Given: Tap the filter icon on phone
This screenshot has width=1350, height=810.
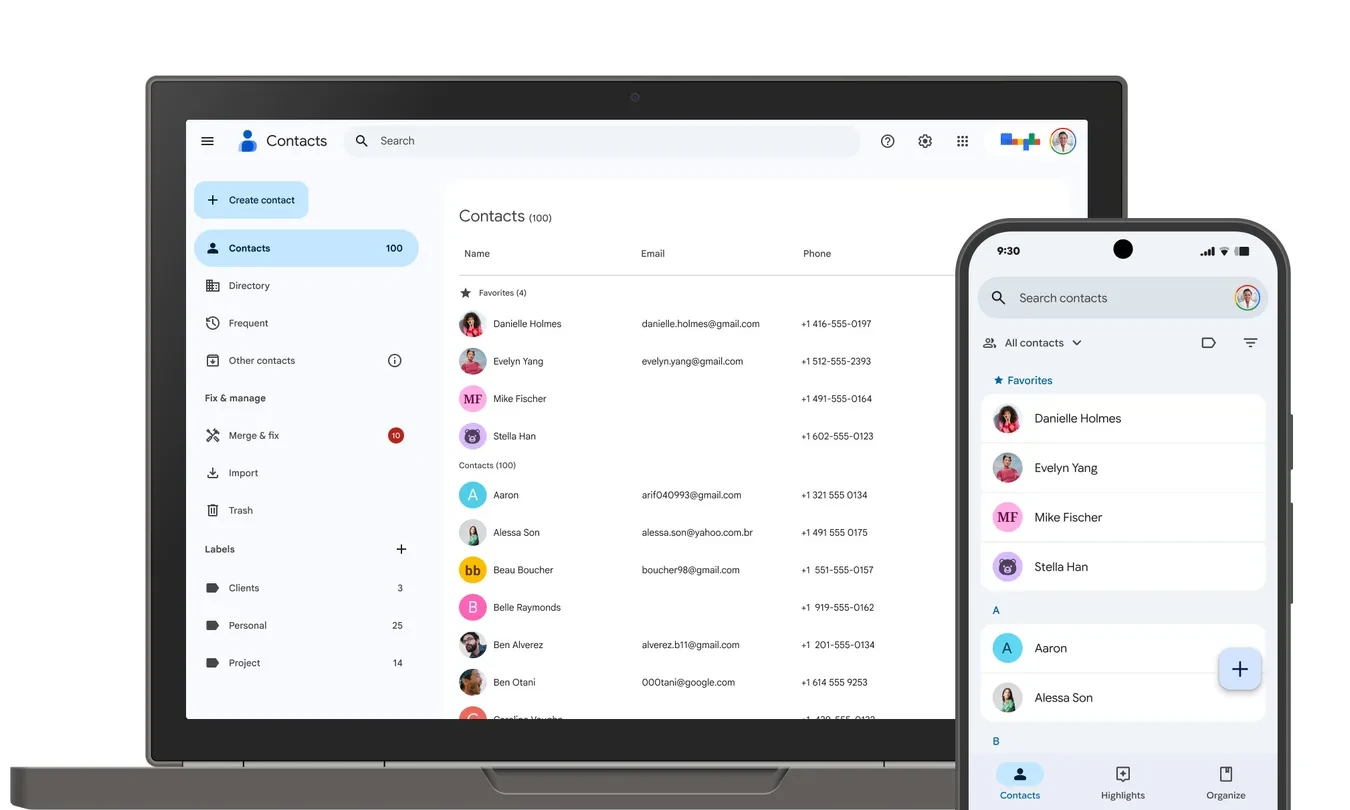Looking at the screenshot, I should point(1250,343).
